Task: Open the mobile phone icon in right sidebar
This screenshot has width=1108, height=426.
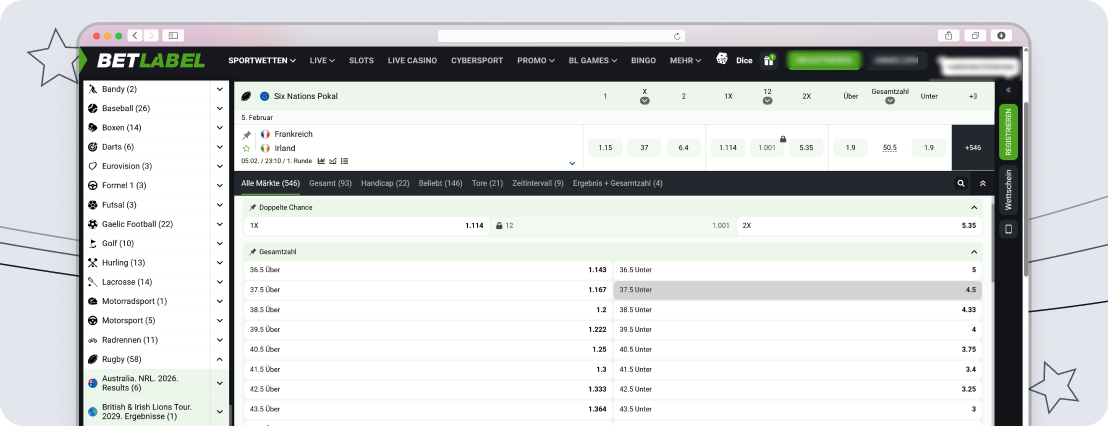Action: pos(1008,229)
